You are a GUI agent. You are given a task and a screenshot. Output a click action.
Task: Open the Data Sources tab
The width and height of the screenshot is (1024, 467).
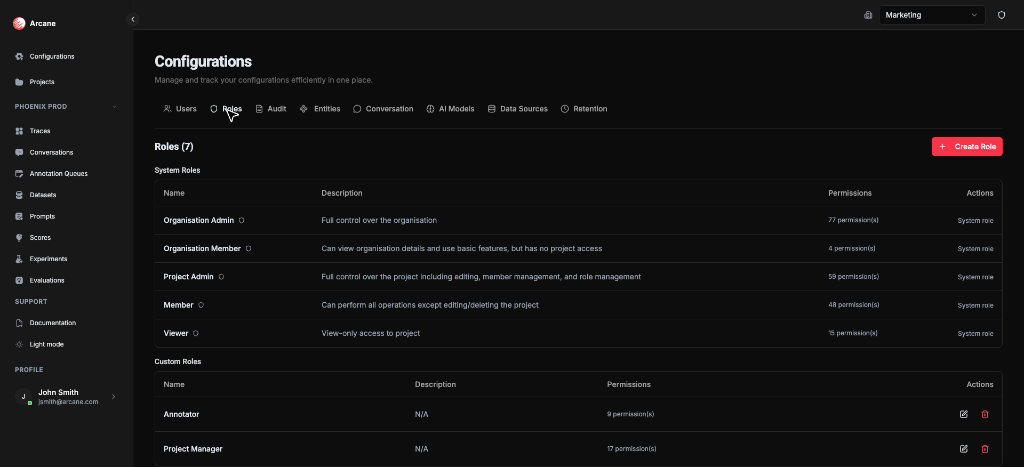(517, 109)
